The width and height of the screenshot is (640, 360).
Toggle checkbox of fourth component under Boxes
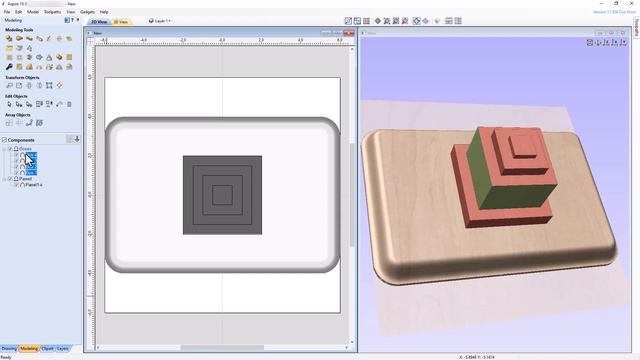17,173
